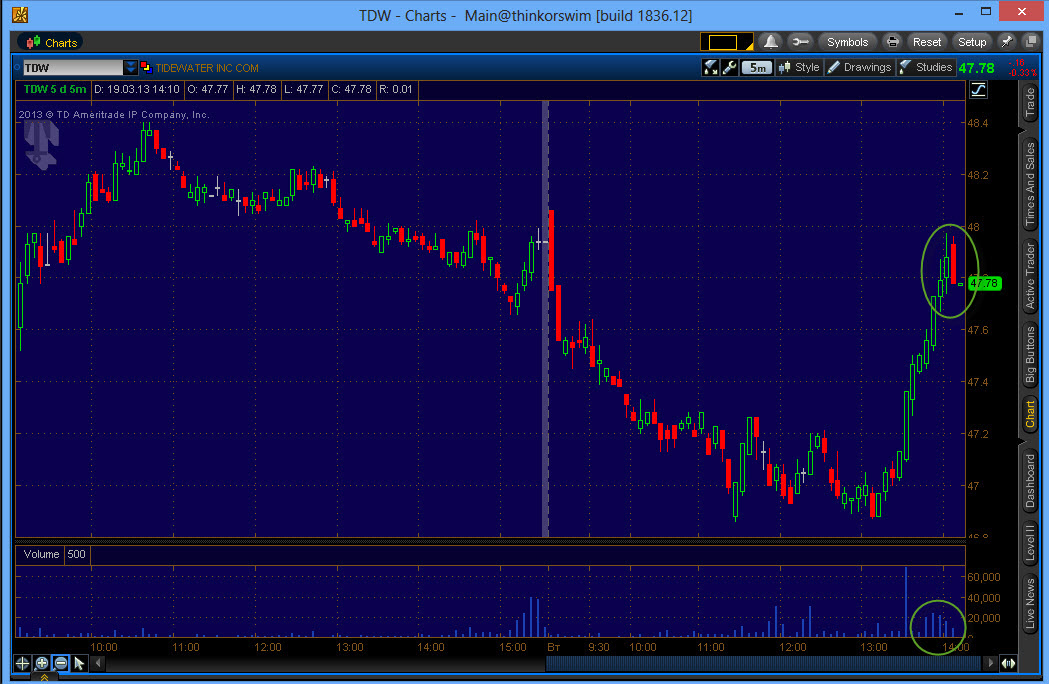Image resolution: width=1049 pixels, height=684 pixels.
Task: Open the Times And Sales side tab
Action: (x=1029, y=185)
